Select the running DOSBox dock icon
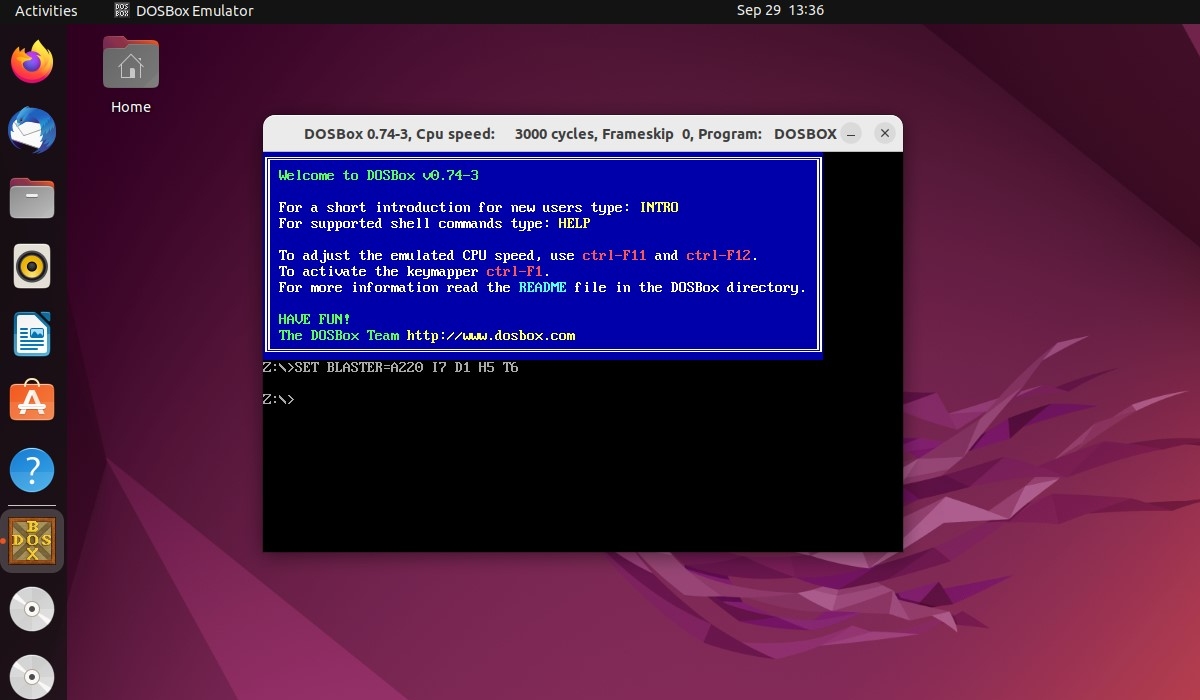 click(x=32, y=539)
